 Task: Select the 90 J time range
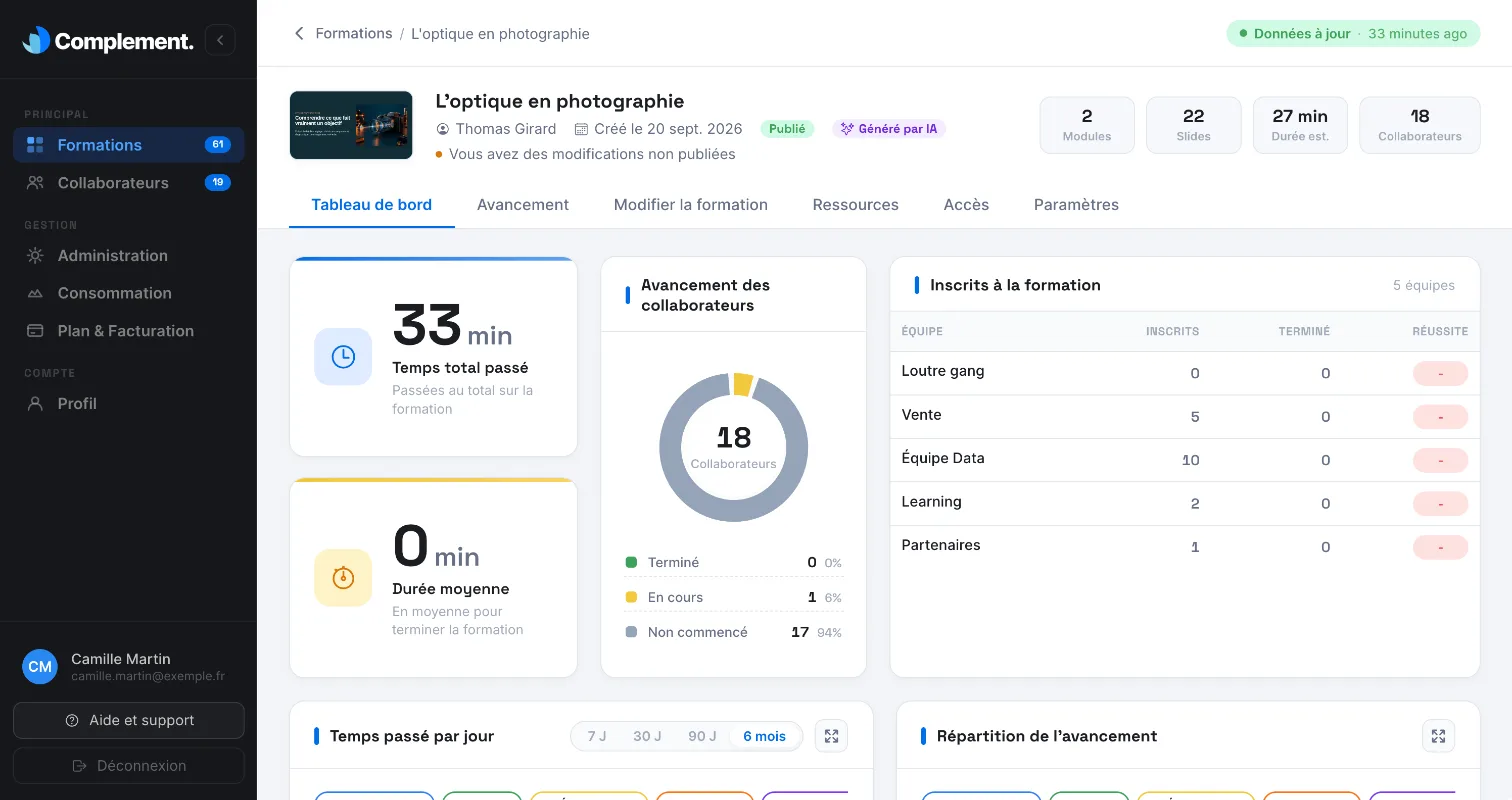[x=702, y=736]
